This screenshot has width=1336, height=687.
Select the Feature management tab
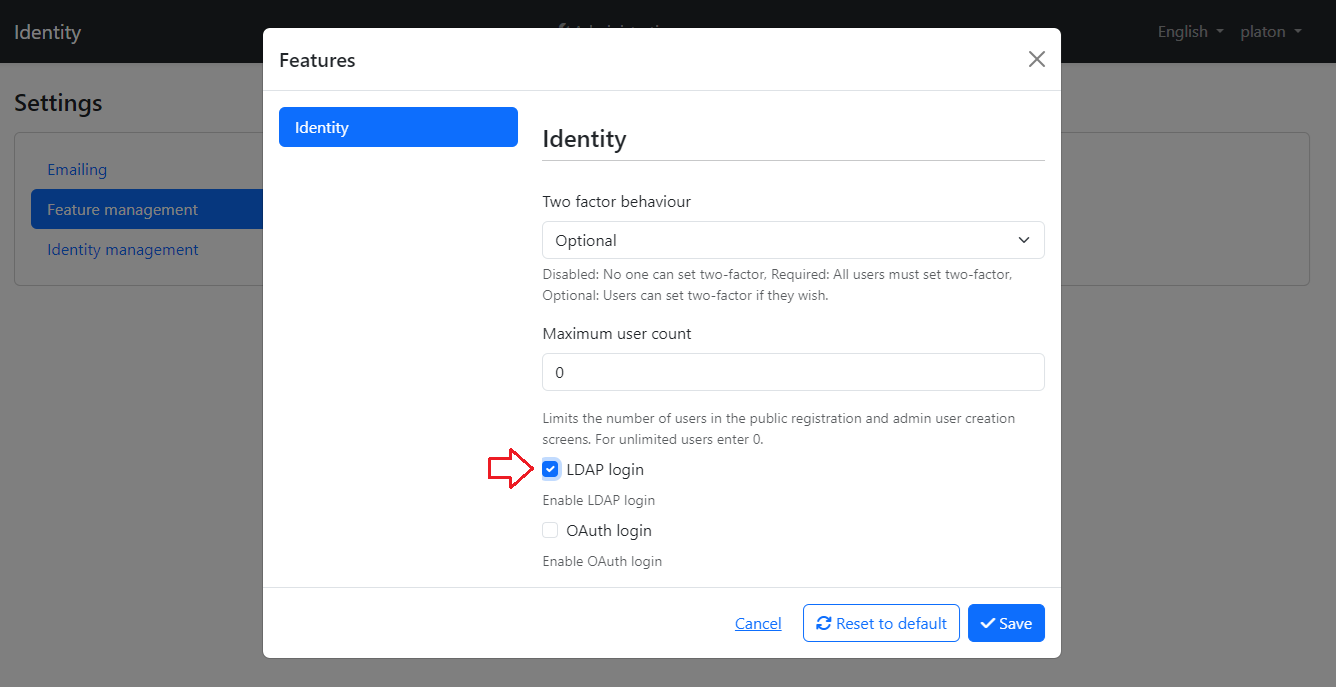(123, 210)
